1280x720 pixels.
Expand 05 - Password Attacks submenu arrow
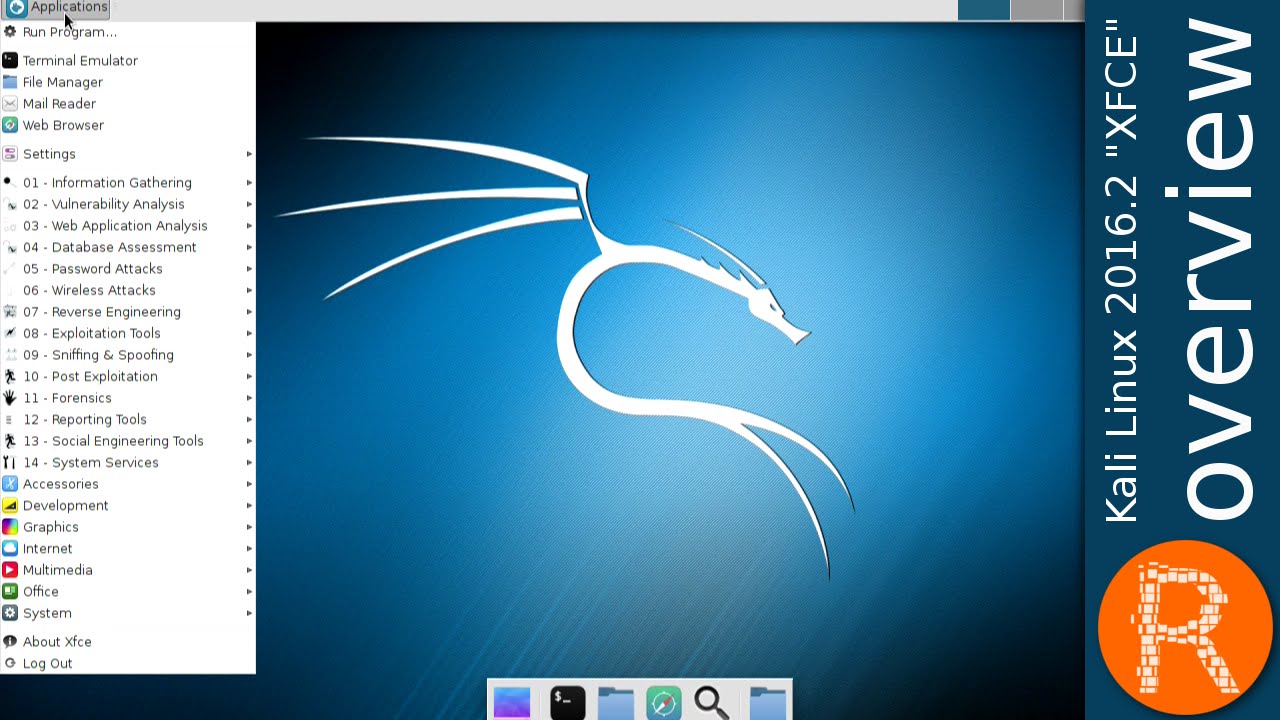tap(249, 269)
